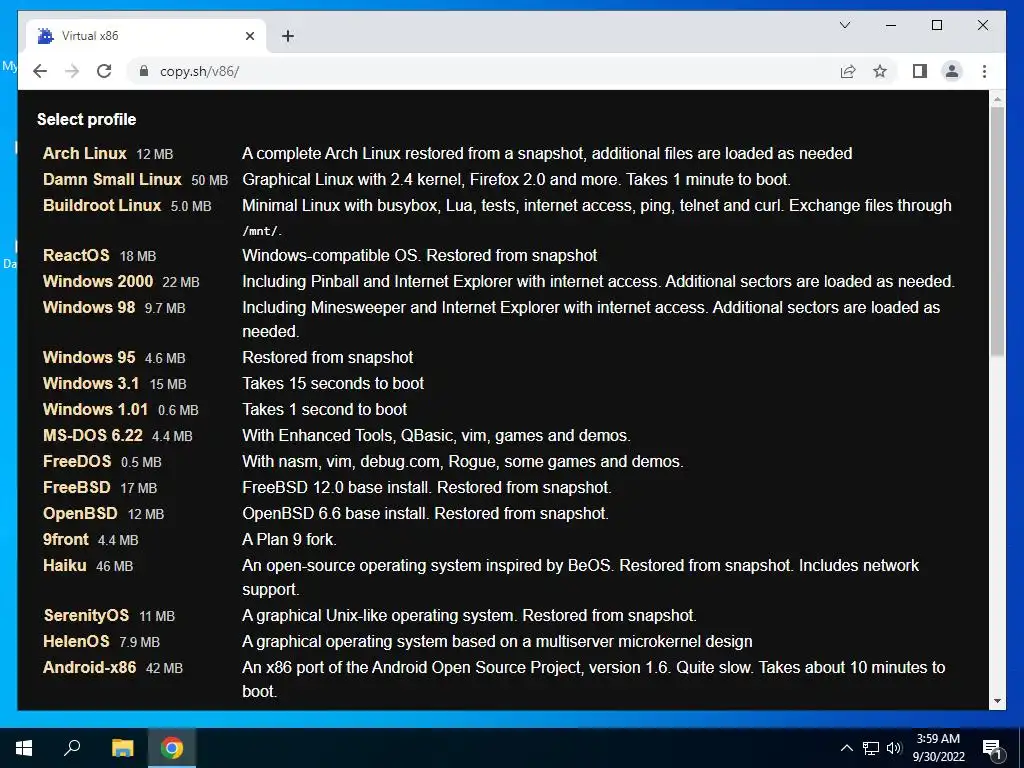Open network status in system tray
The height and width of the screenshot is (768, 1024).
tap(871, 748)
